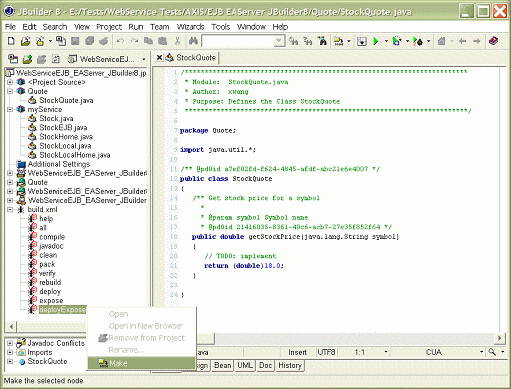Click the New file toolbar icon
Screen dimensions: 511x389
11,41
